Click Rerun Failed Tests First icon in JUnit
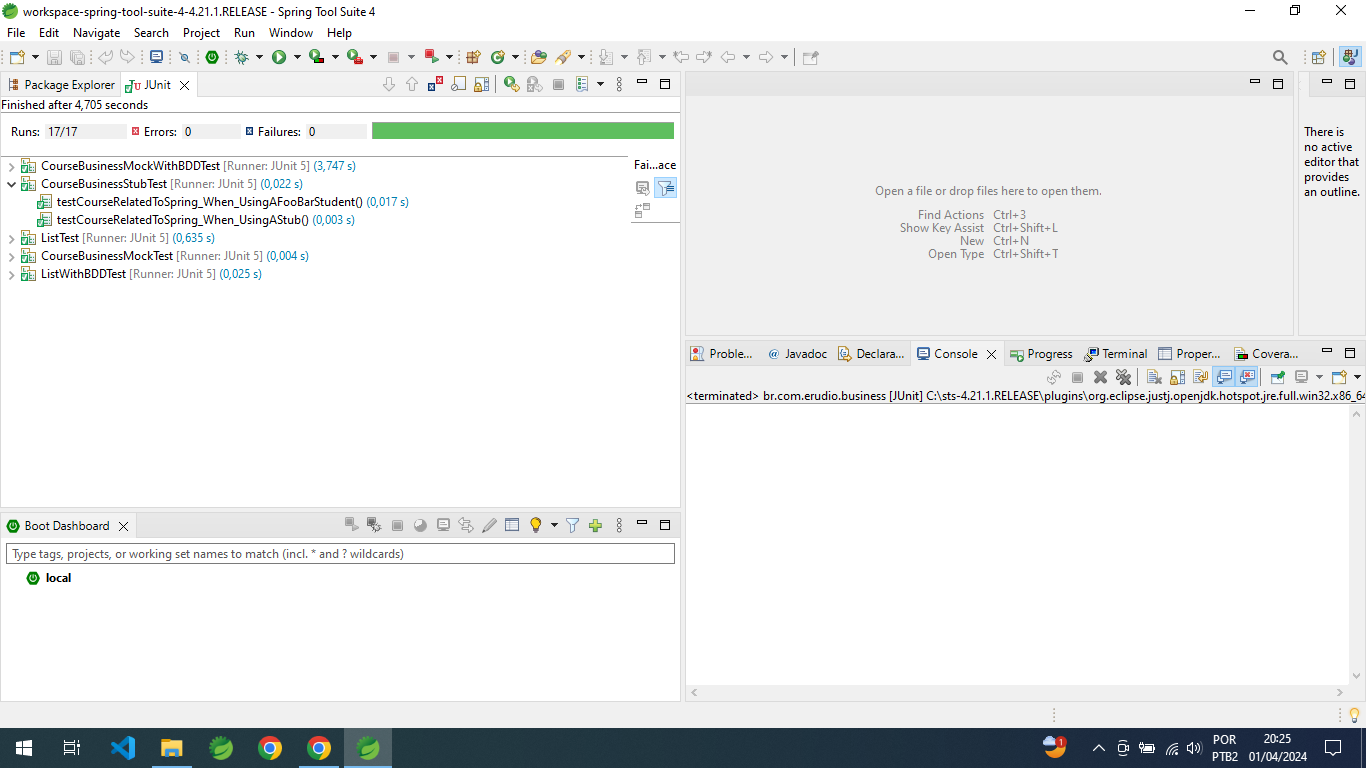The width and height of the screenshot is (1366, 768). 535,85
